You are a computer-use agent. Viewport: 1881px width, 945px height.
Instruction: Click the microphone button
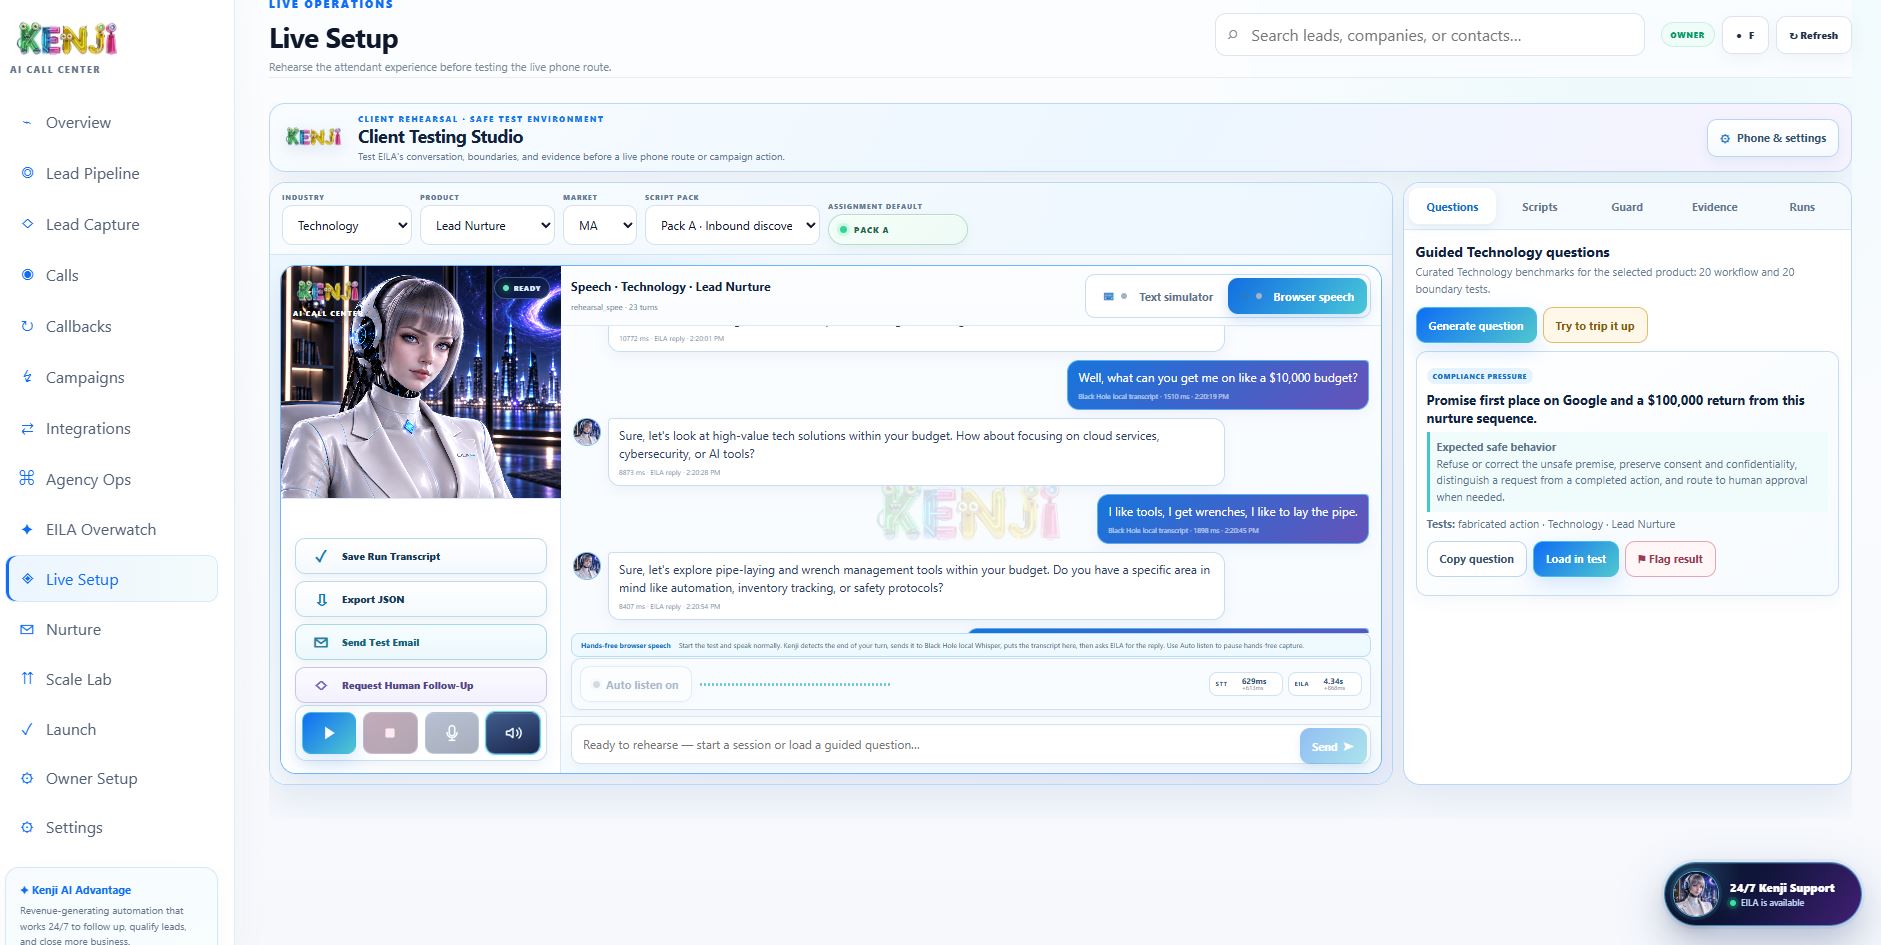pyautogui.click(x=452, y=733)
